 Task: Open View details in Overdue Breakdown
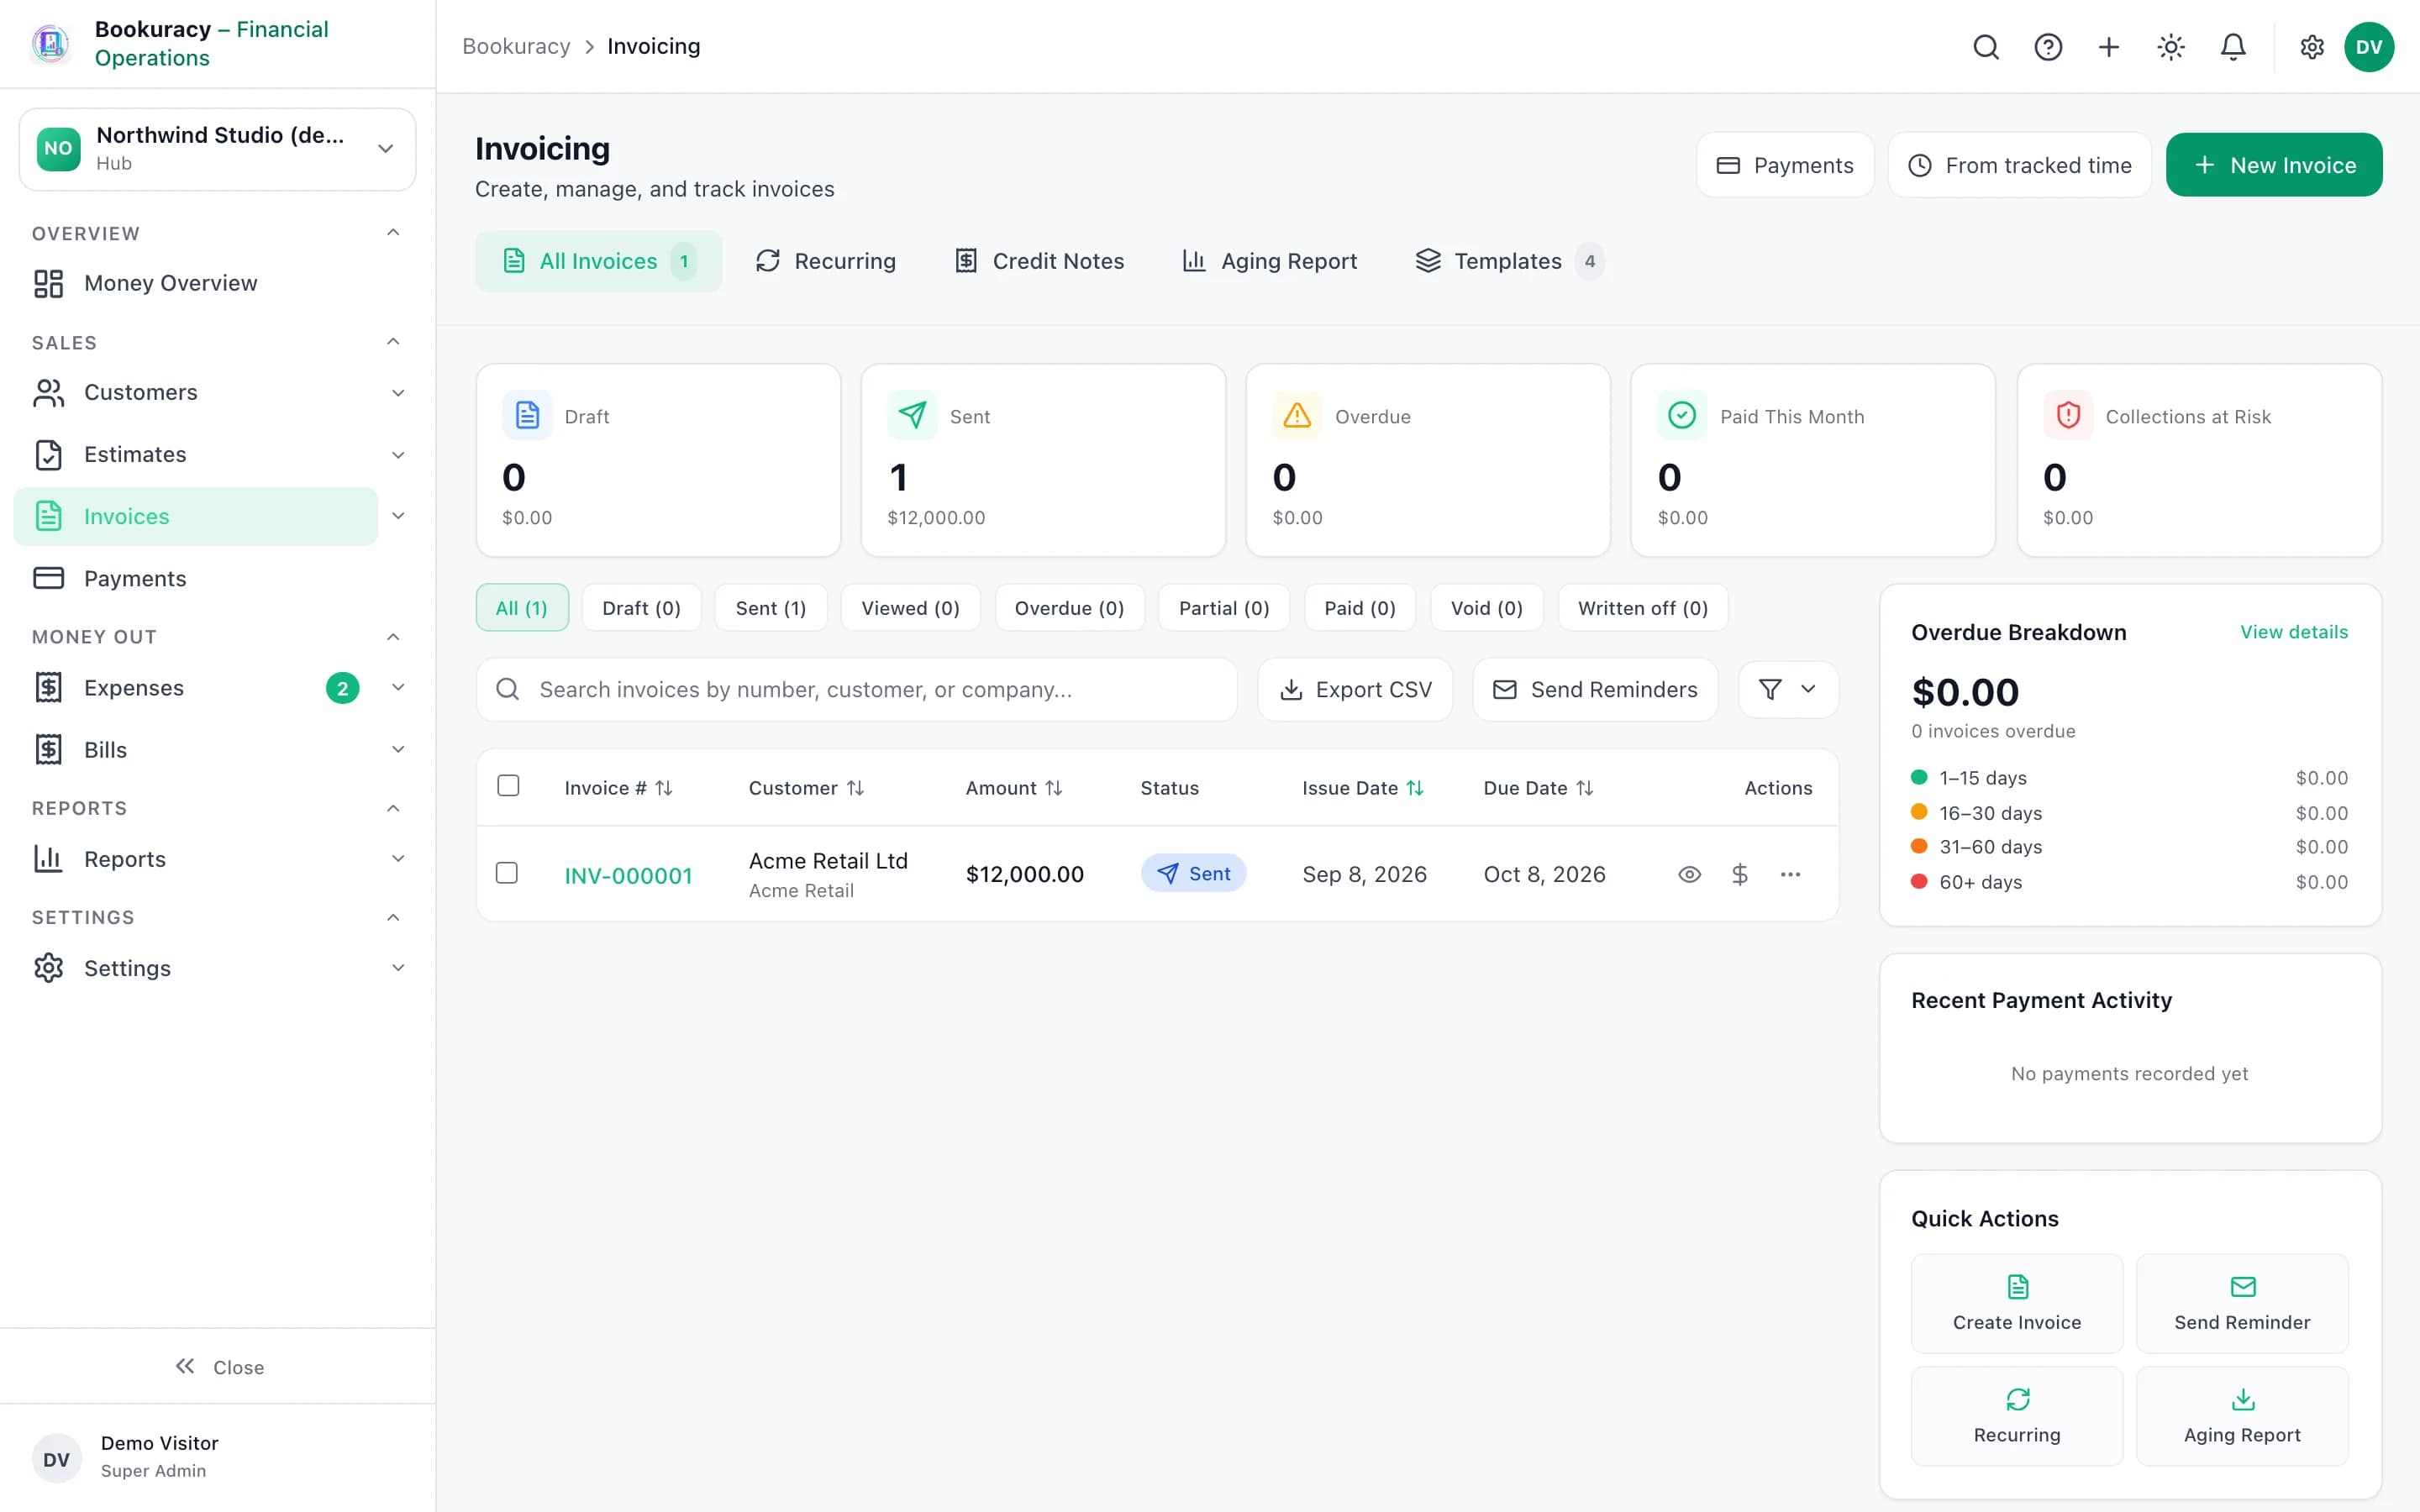[x=2294, y=632]
